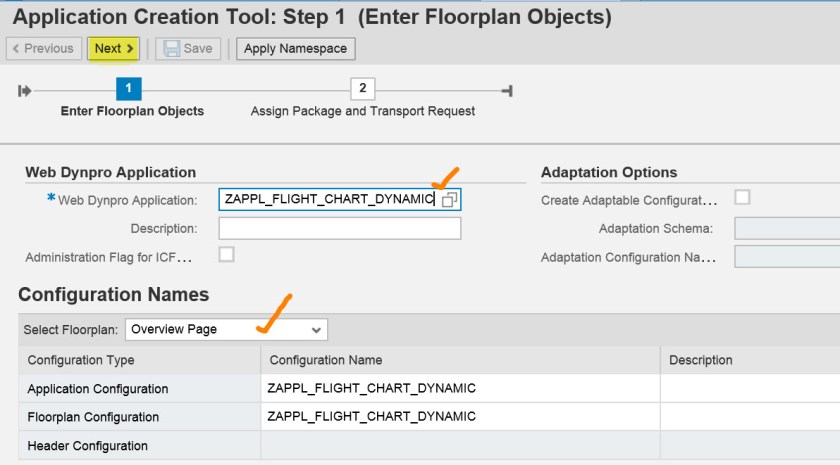Focus the Web Dynpro Application text field
Image resolution: width=840 pixels, height=465 pixels.
pos(327,200)
